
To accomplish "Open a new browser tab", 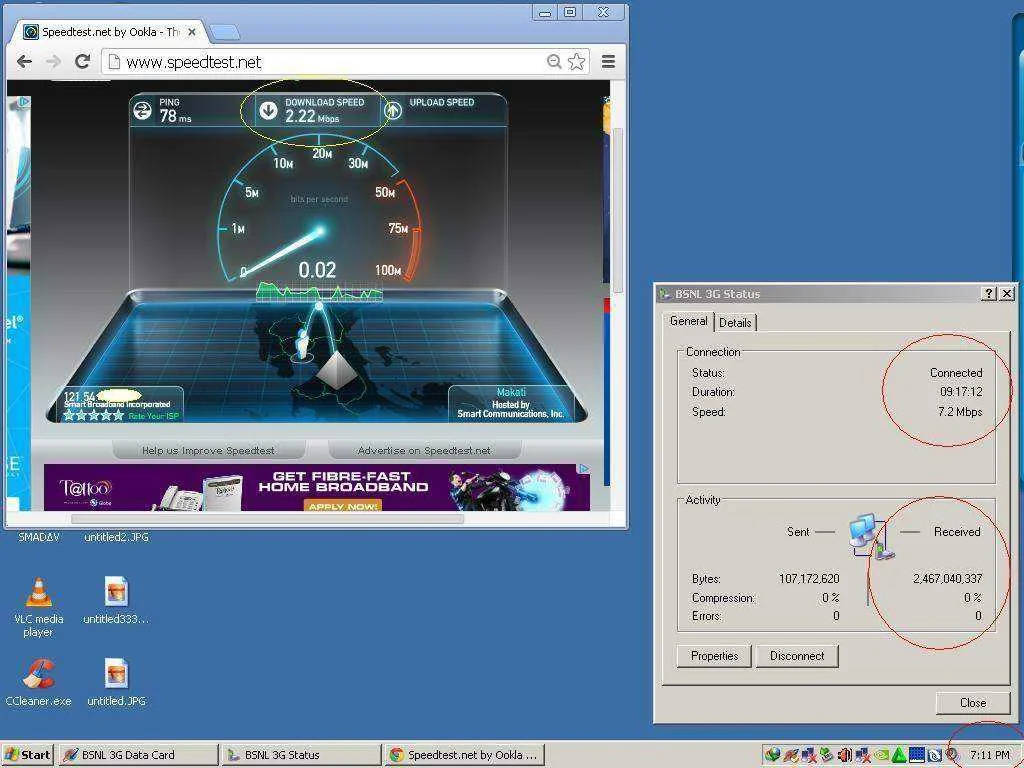I will [x=225, y=32].
